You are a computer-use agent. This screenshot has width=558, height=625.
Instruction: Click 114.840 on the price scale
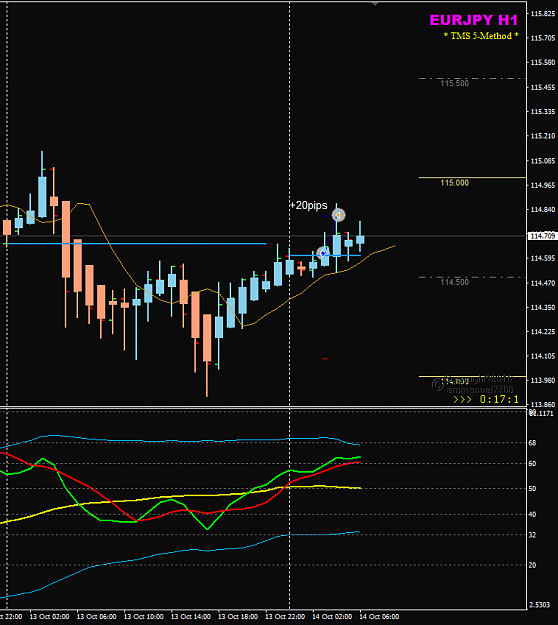[543, 210]
